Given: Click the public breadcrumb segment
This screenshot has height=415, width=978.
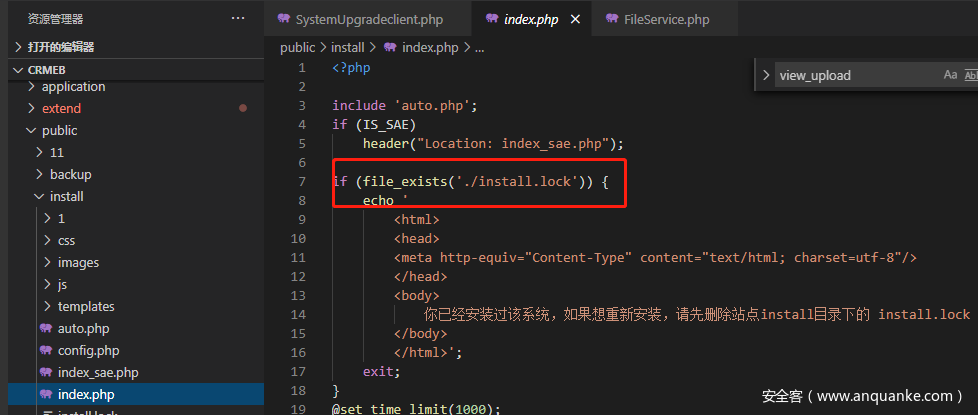Looking at the screenshot, I should (x=297, y=47).
